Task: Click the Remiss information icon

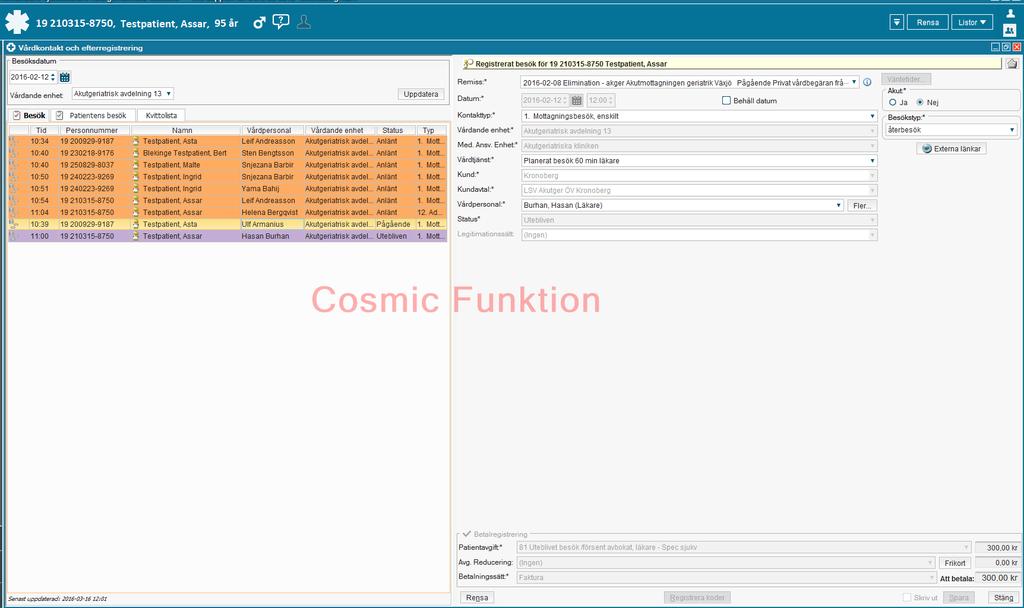Action: pyautogui.click(x=867, y=82)
